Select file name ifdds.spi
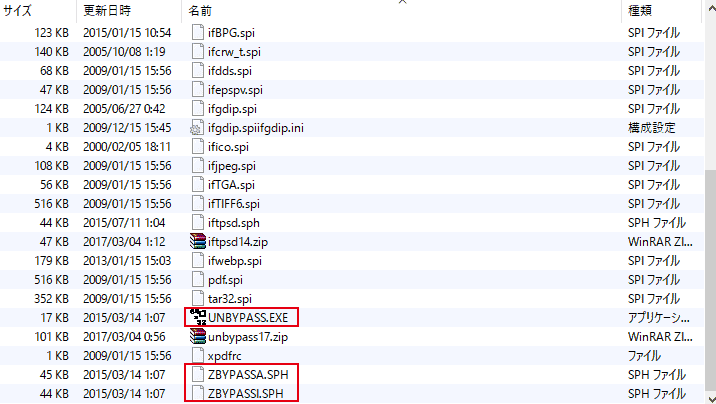This screenshot has height=404, width=716. (x=230, y=71)
